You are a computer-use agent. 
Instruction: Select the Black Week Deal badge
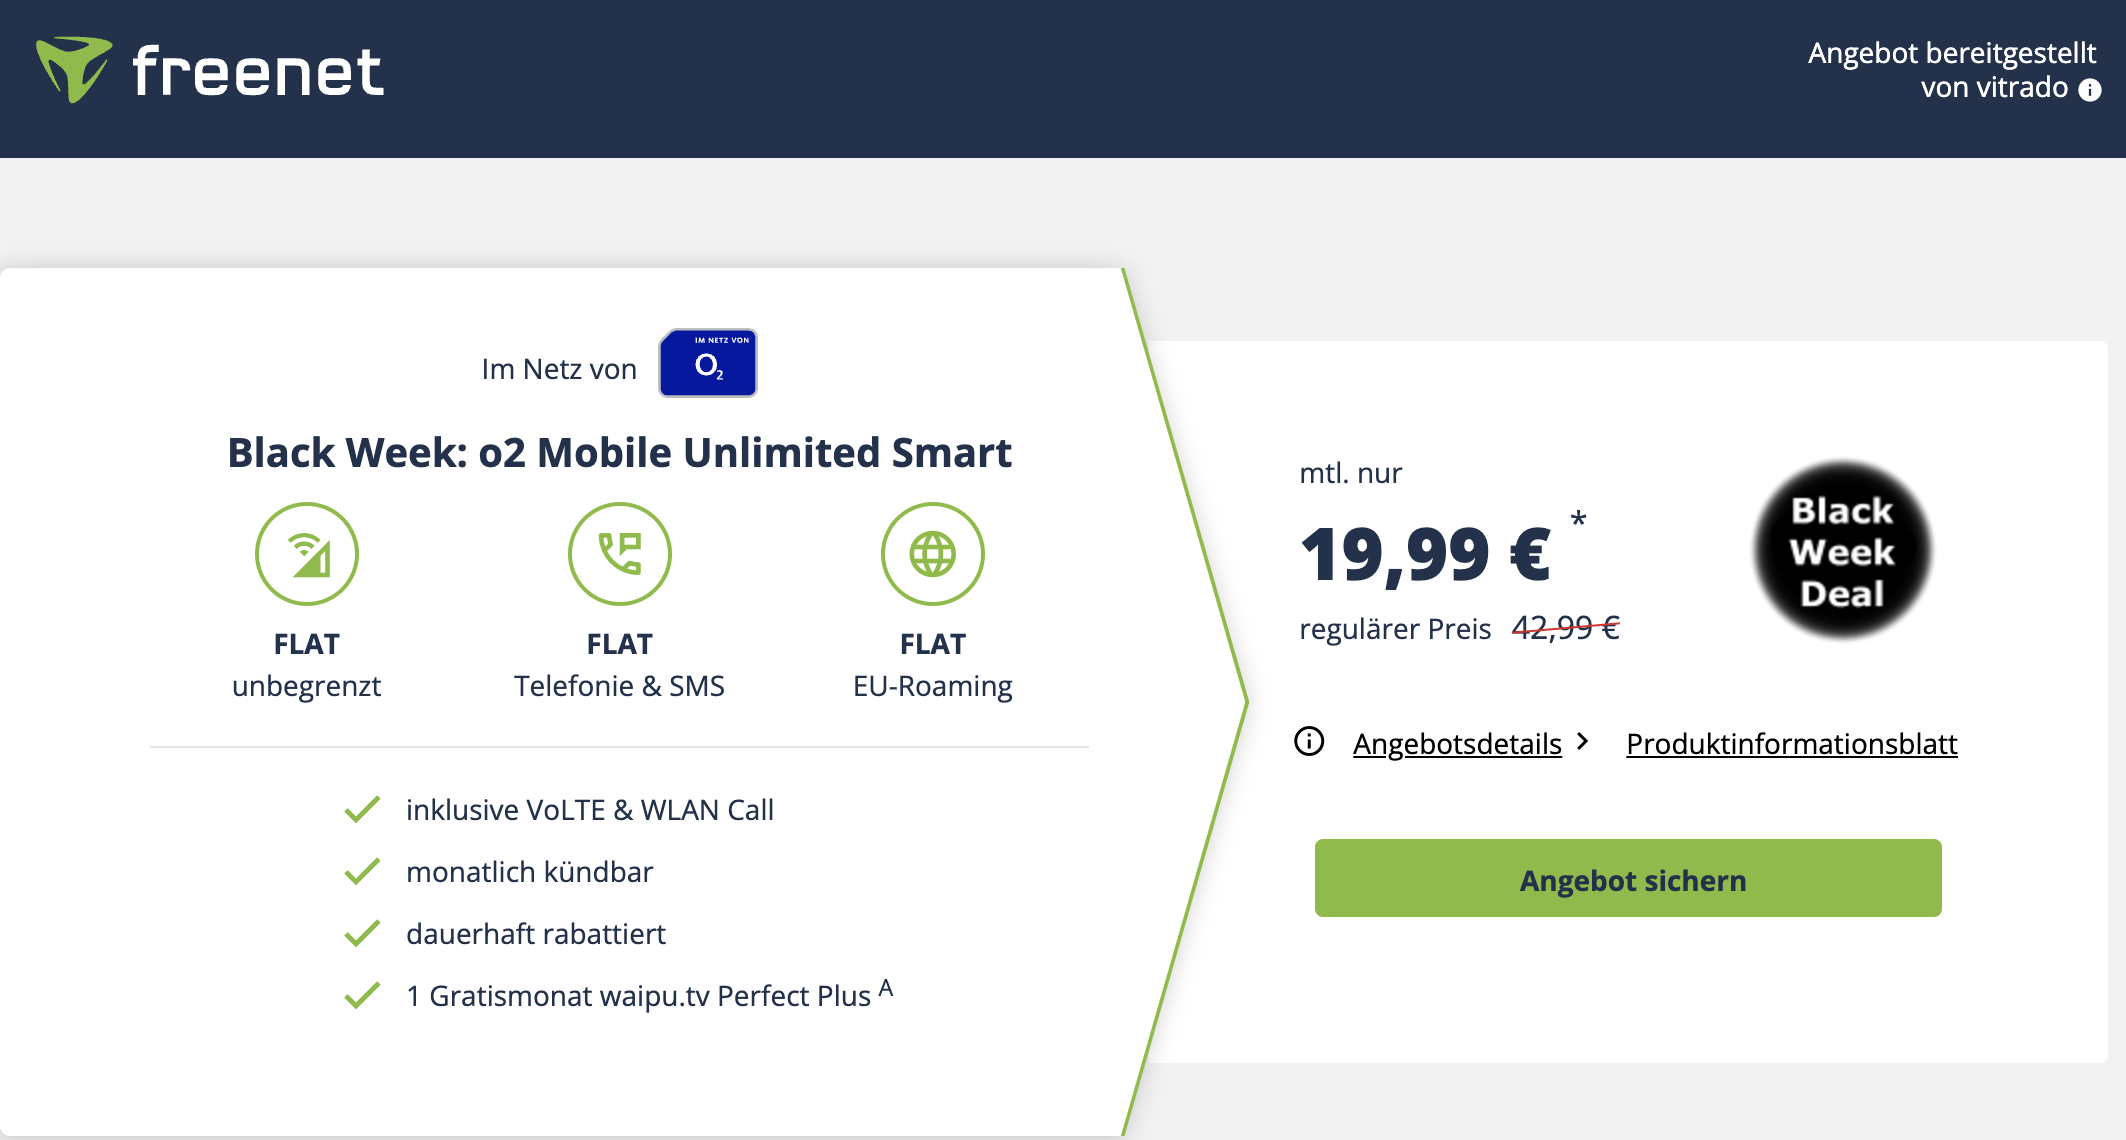tap(1843, 551)
